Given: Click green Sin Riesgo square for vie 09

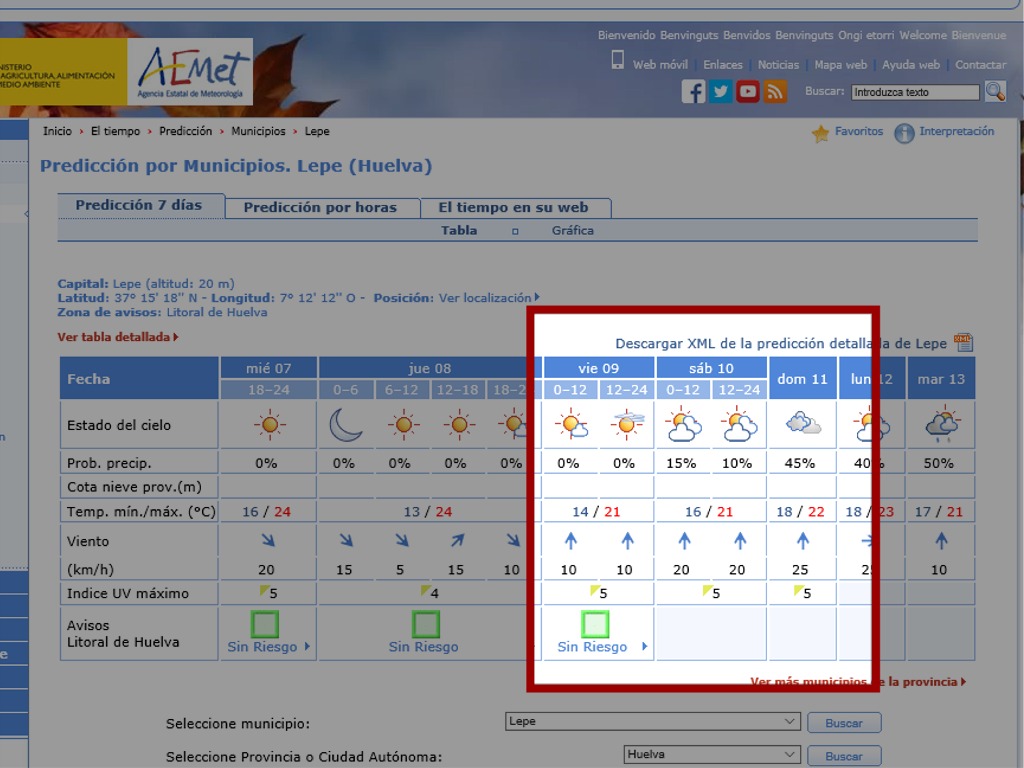Looking at the screenshot, I should click(595, 624).
